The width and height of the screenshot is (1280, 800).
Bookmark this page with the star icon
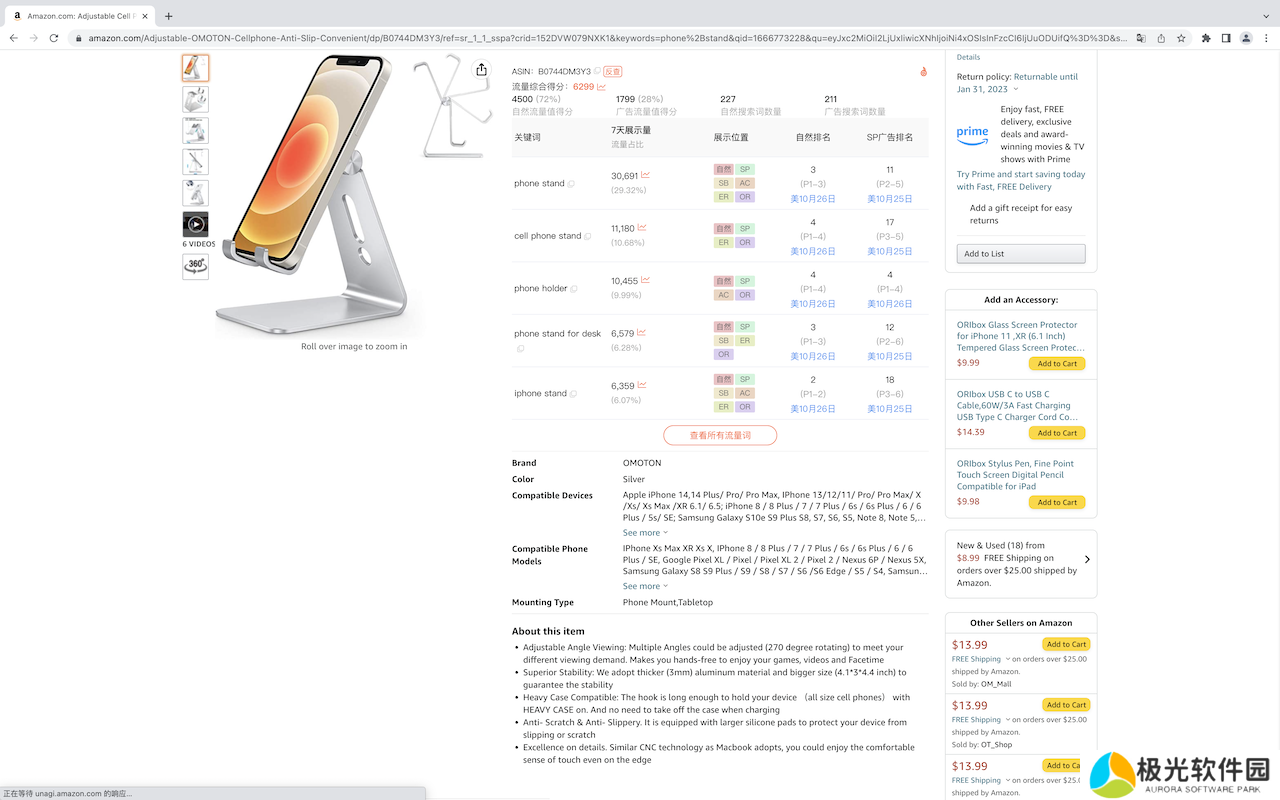click(x=1181, y=38)
